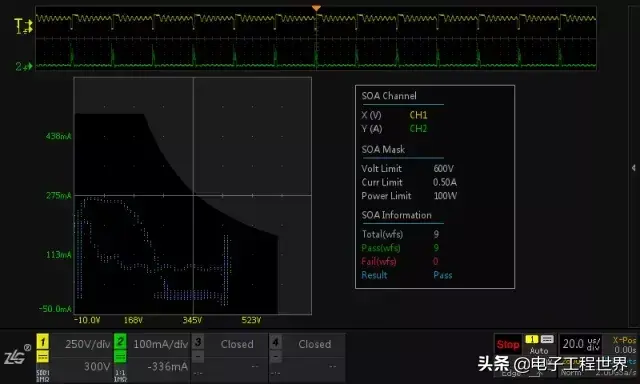Click channel 3 Closed label
Viewport: 640px width, 384px height.
(237, 344)
